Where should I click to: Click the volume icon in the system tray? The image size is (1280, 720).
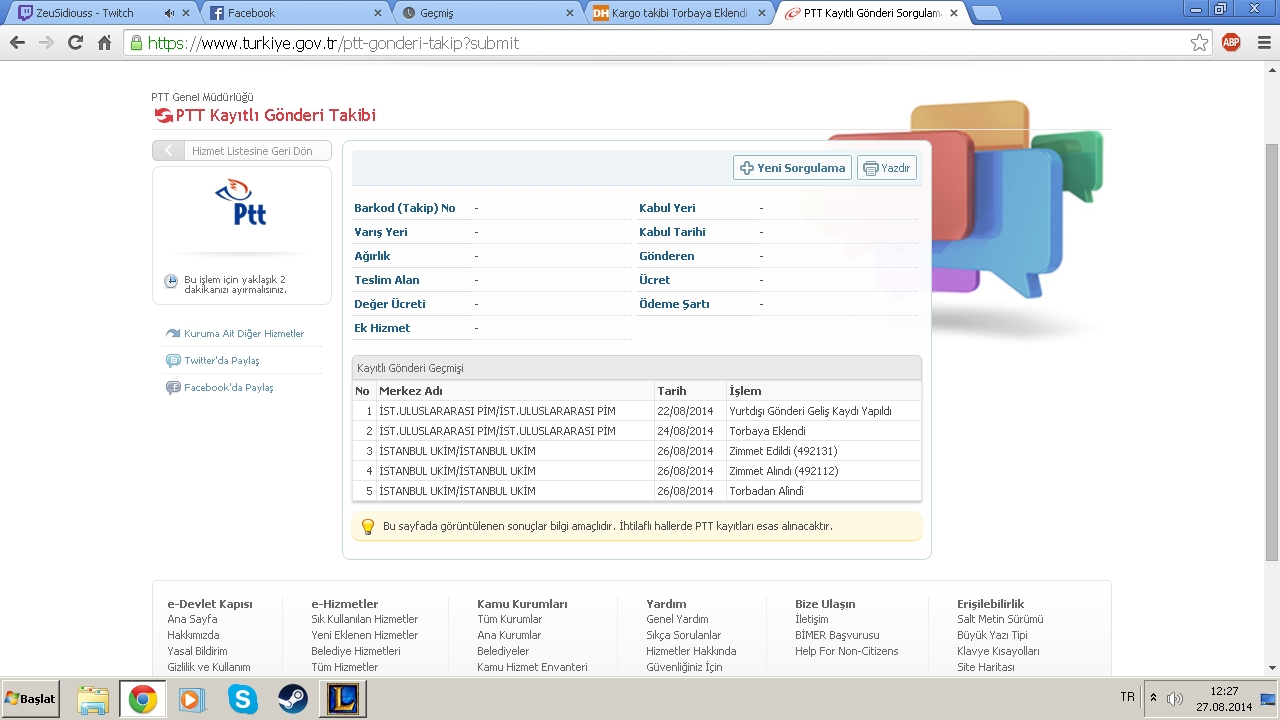1175,698
